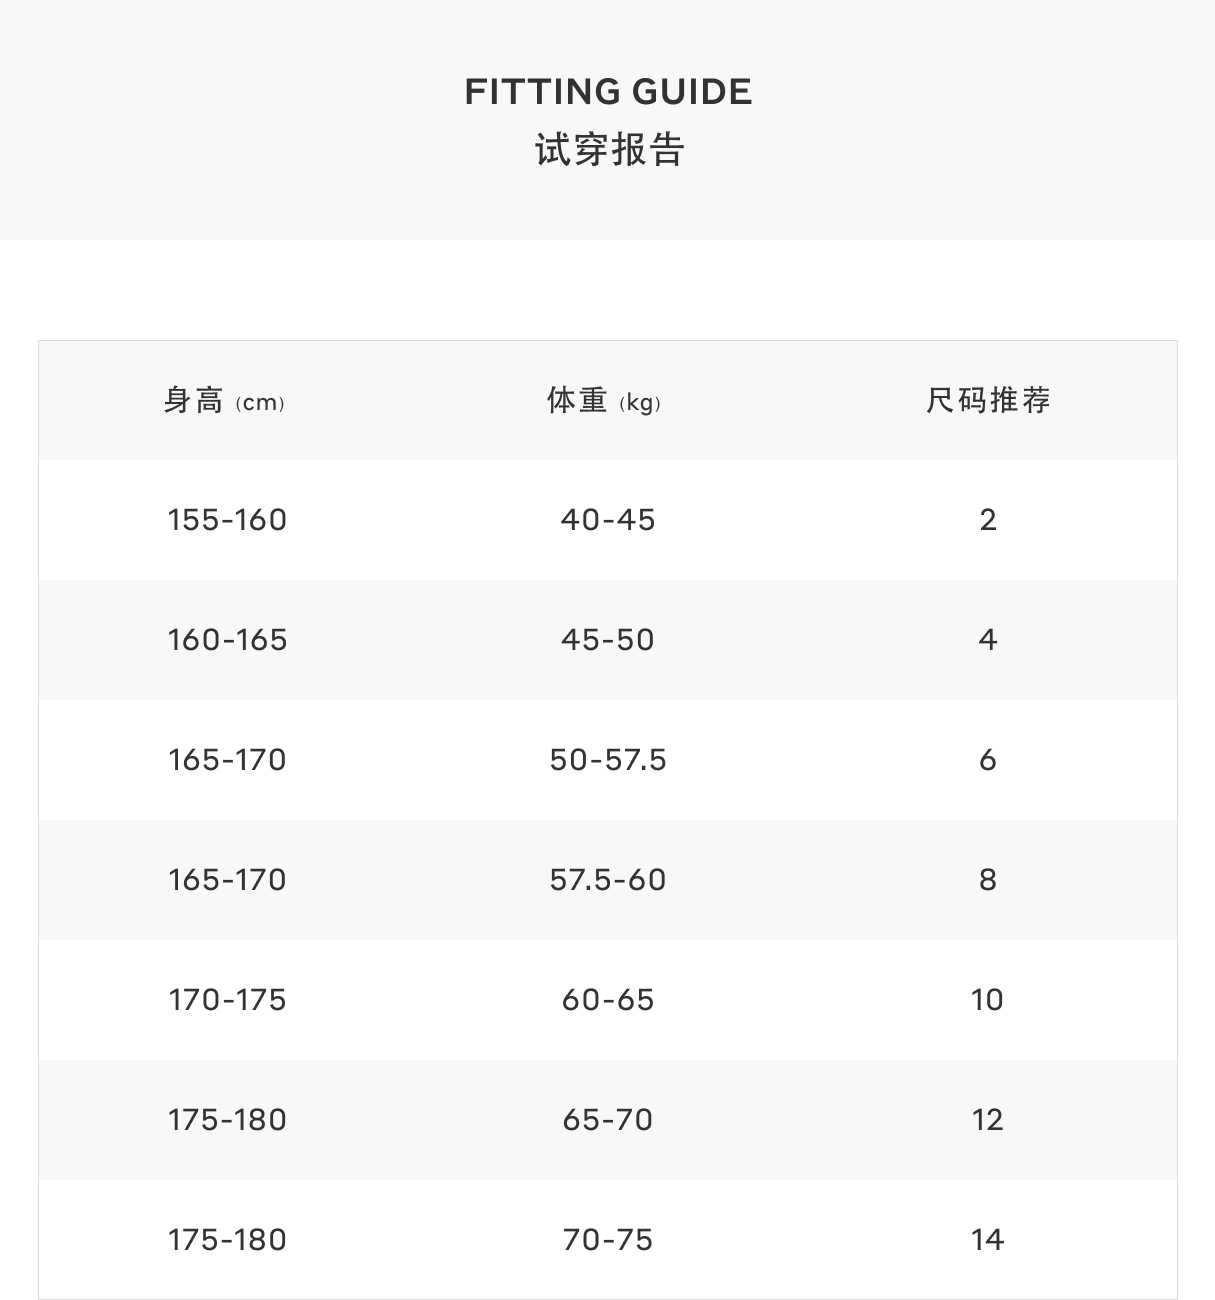Choose size 8 recommendation cell

(987, 880)
